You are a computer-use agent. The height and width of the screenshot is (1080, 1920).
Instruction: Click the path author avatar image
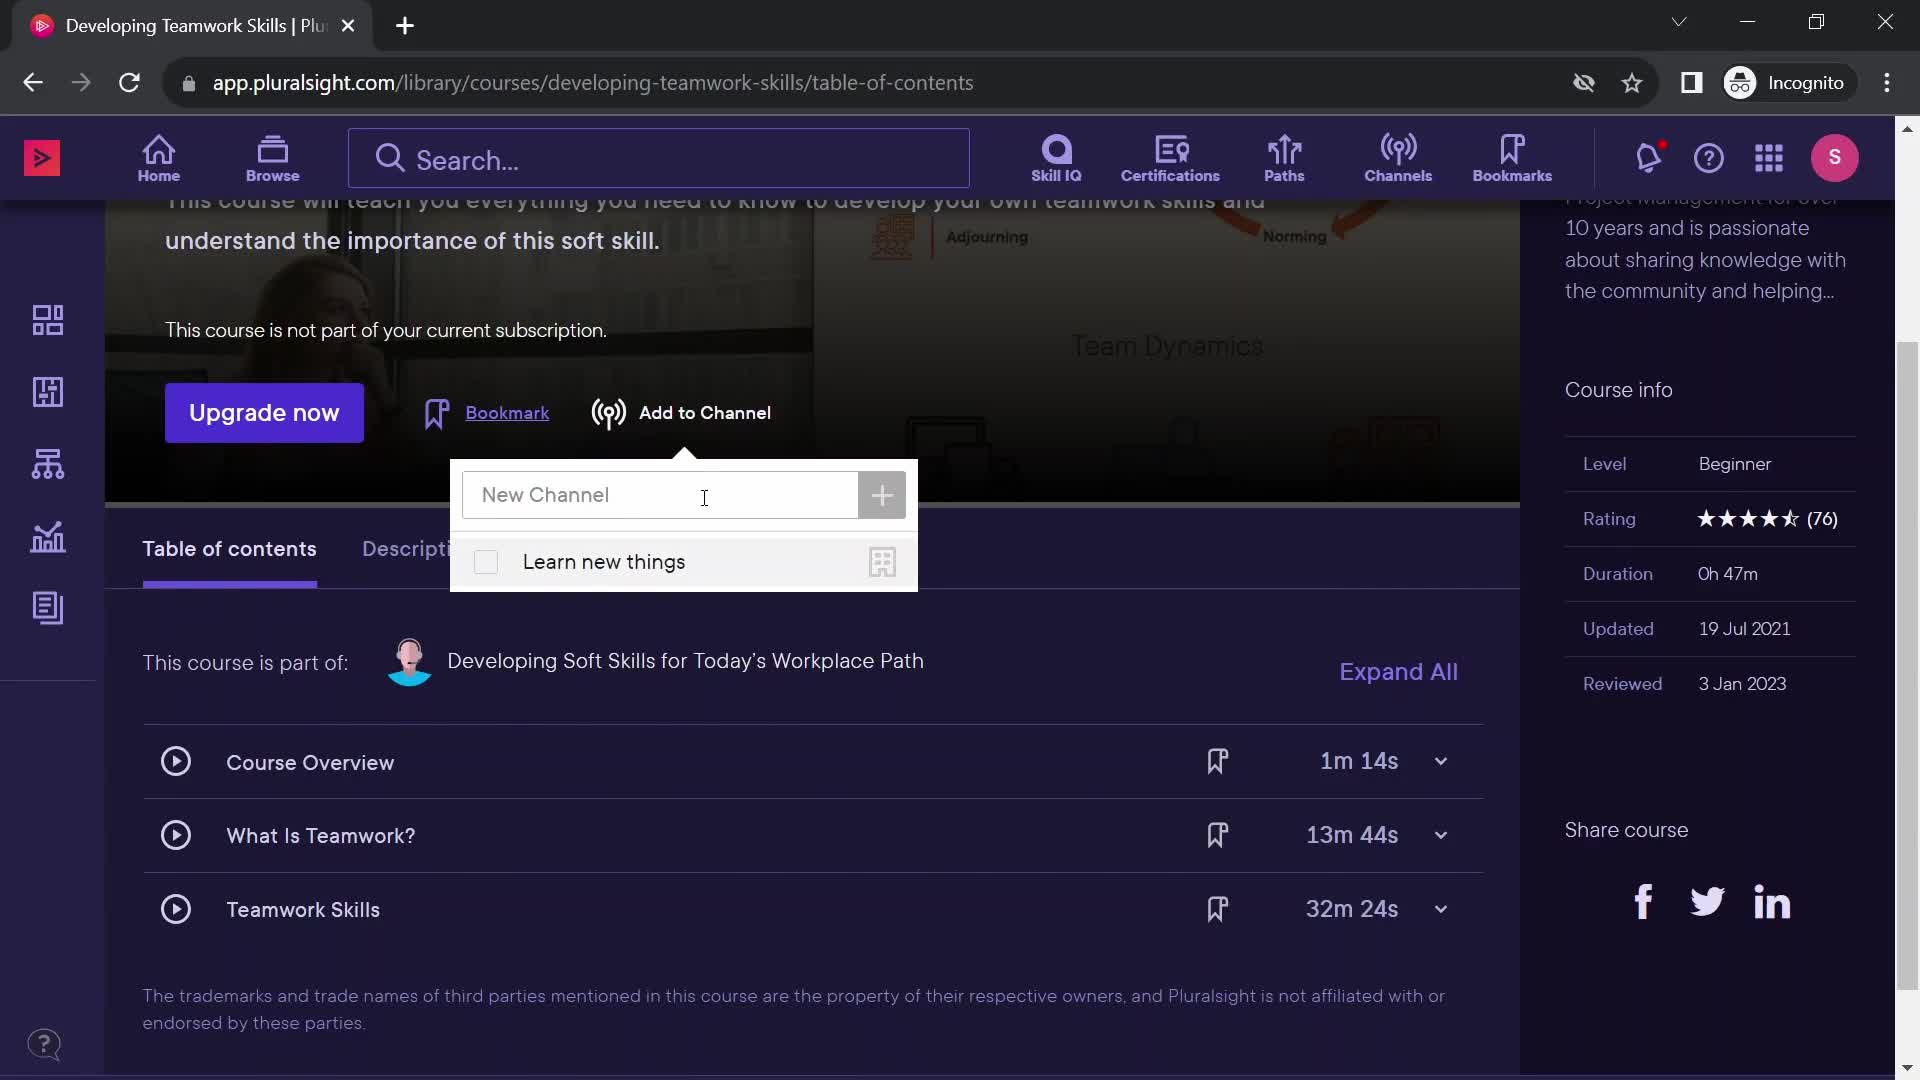pos(409,661)
